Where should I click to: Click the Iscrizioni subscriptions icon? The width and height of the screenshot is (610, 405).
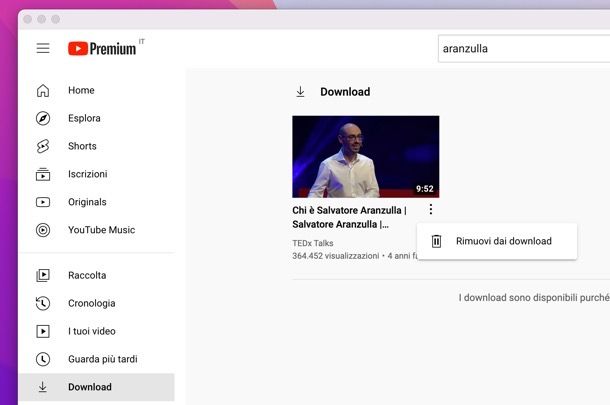click(43, 174)
